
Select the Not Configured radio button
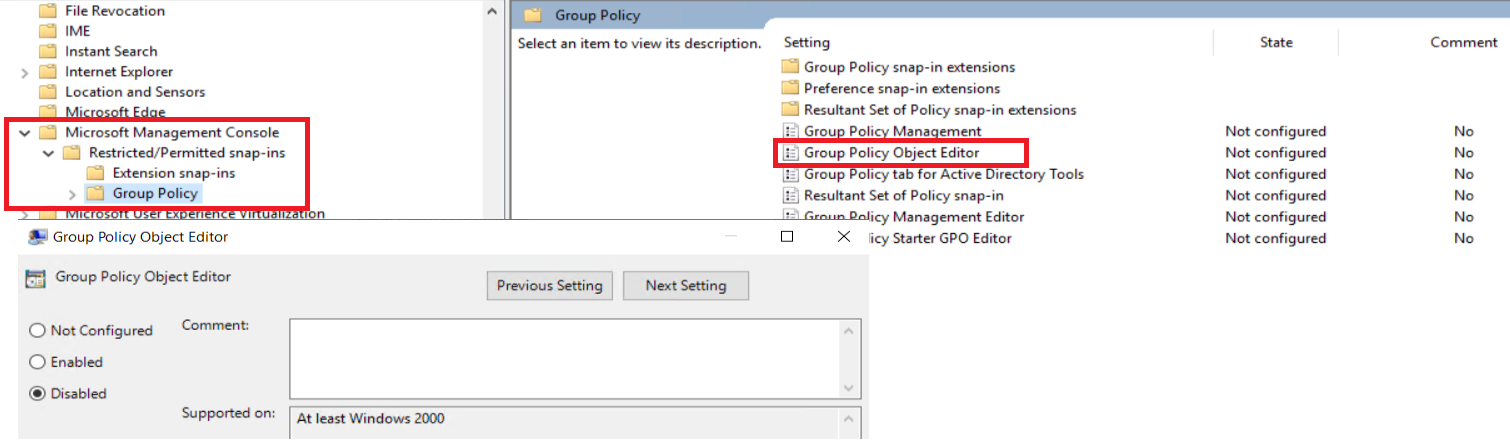tap(38, 331)
